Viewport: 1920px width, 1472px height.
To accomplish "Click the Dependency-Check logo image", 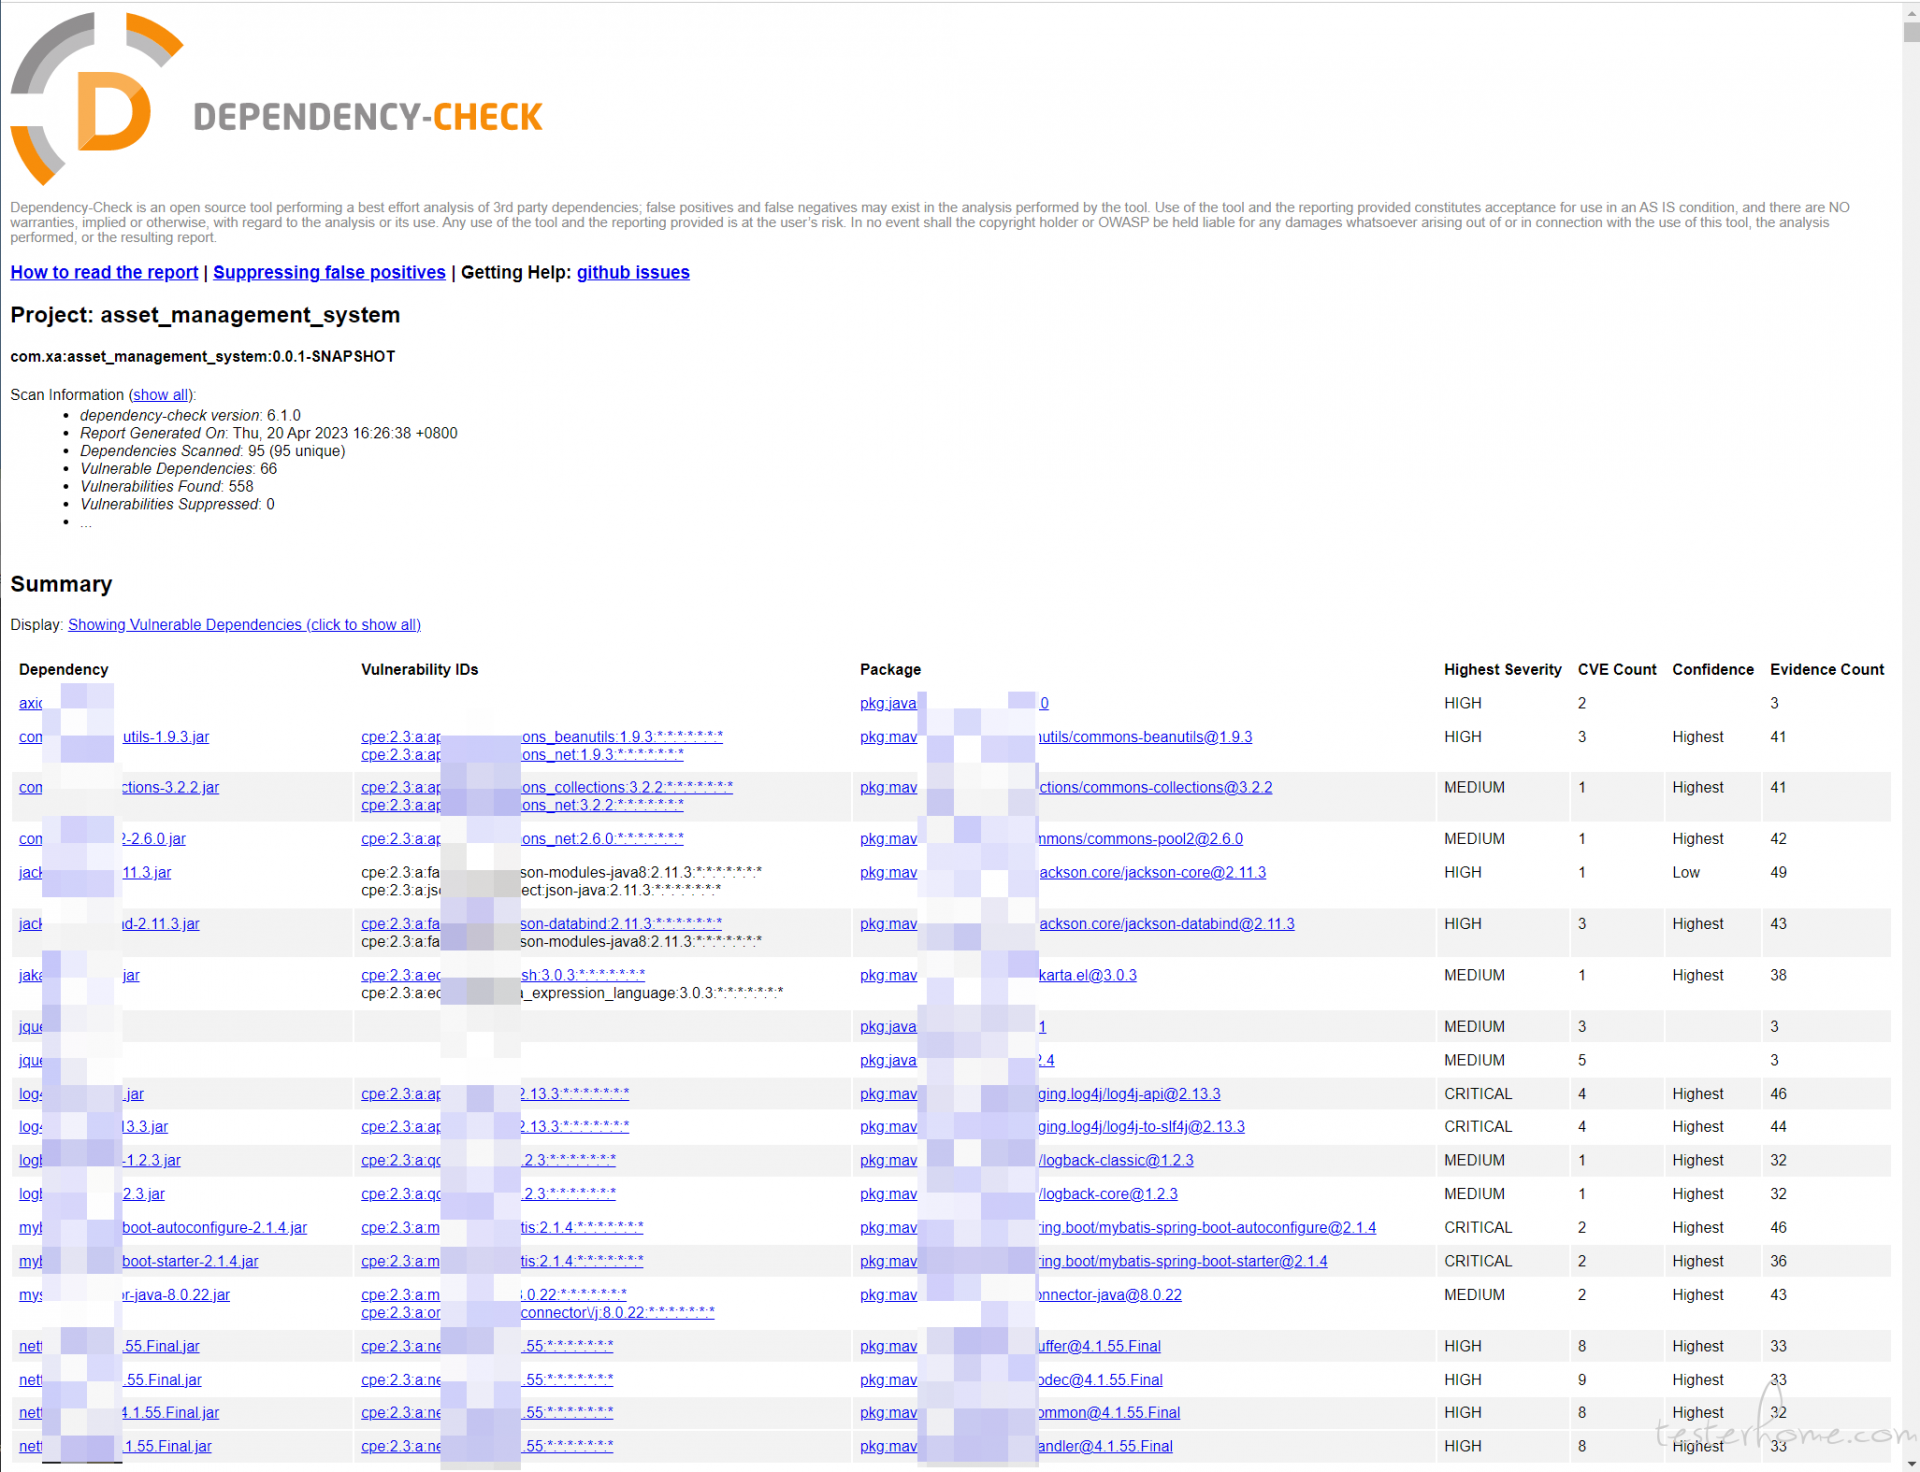I will (276, 99).
